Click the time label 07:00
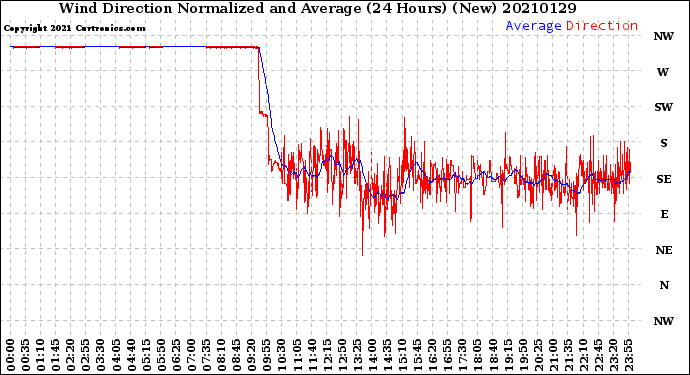 tap(191, 355)
